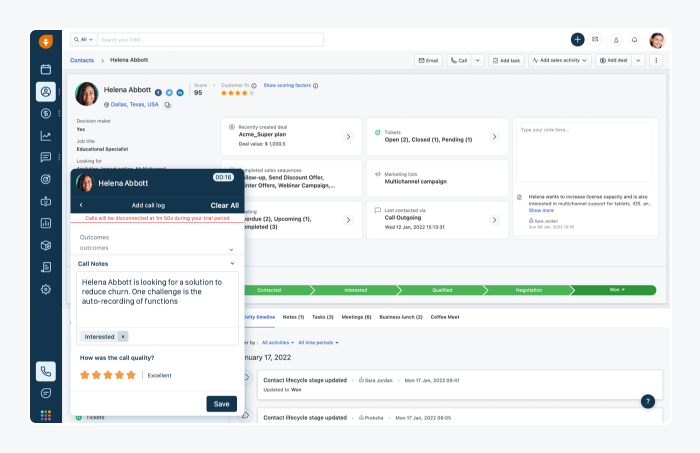700x453 pixels.
Task: Click the info icon beside Customer fit
Action: pyautogui.click(x=254, y=86)
